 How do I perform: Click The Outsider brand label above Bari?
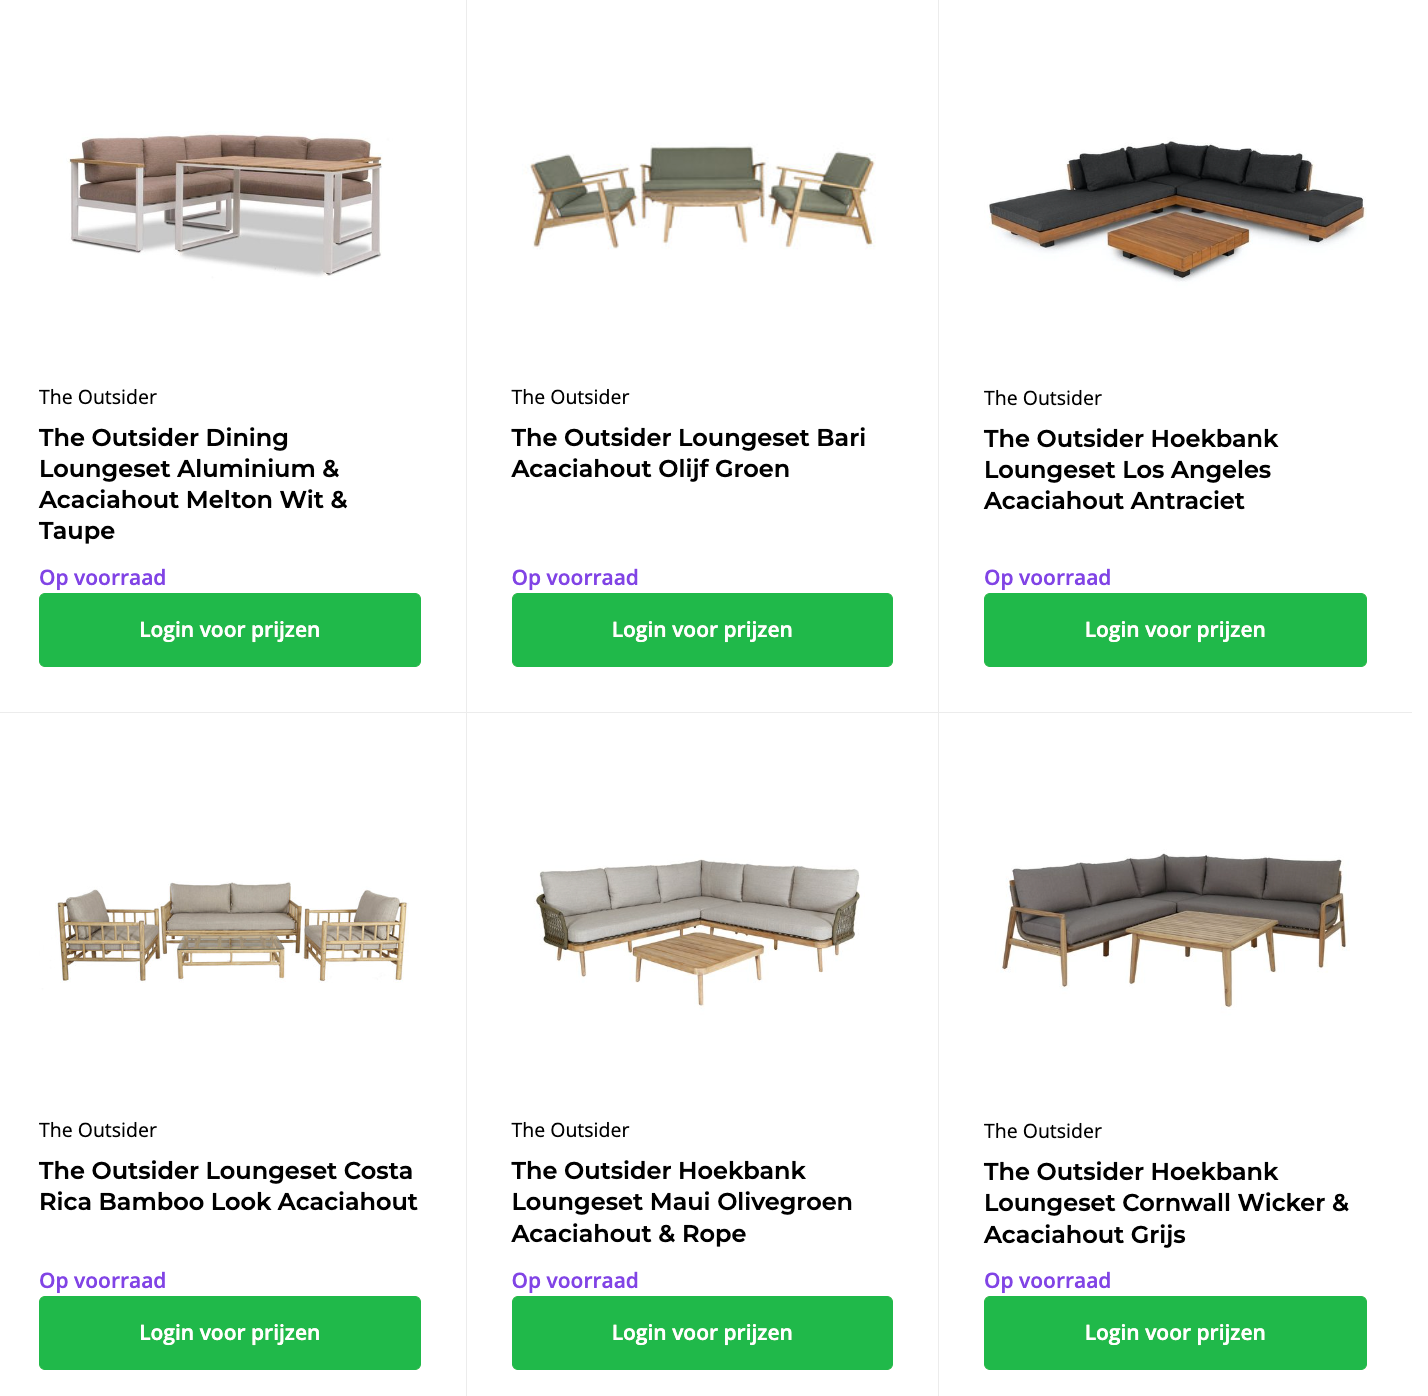pos(570,397)
